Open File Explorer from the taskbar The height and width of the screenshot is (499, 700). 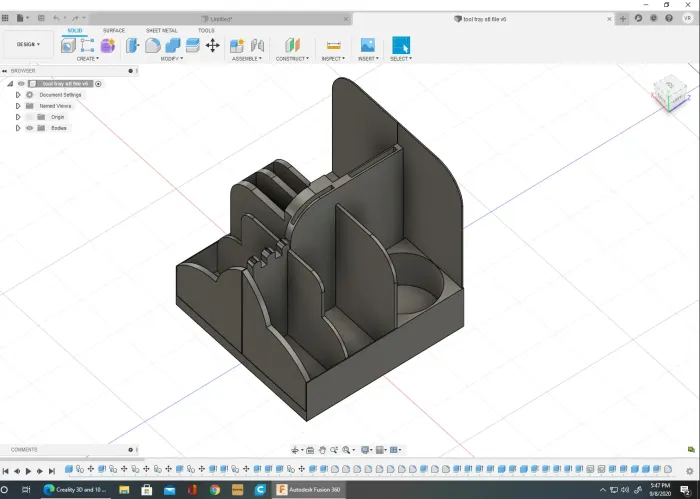pos(124,490)
